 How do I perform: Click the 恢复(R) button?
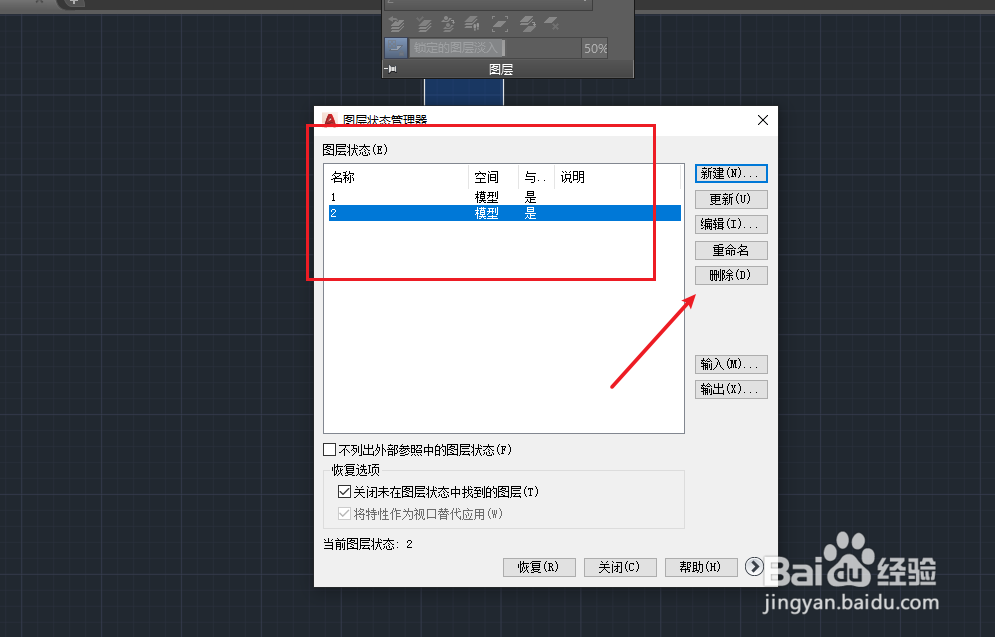tap(539, 567)
